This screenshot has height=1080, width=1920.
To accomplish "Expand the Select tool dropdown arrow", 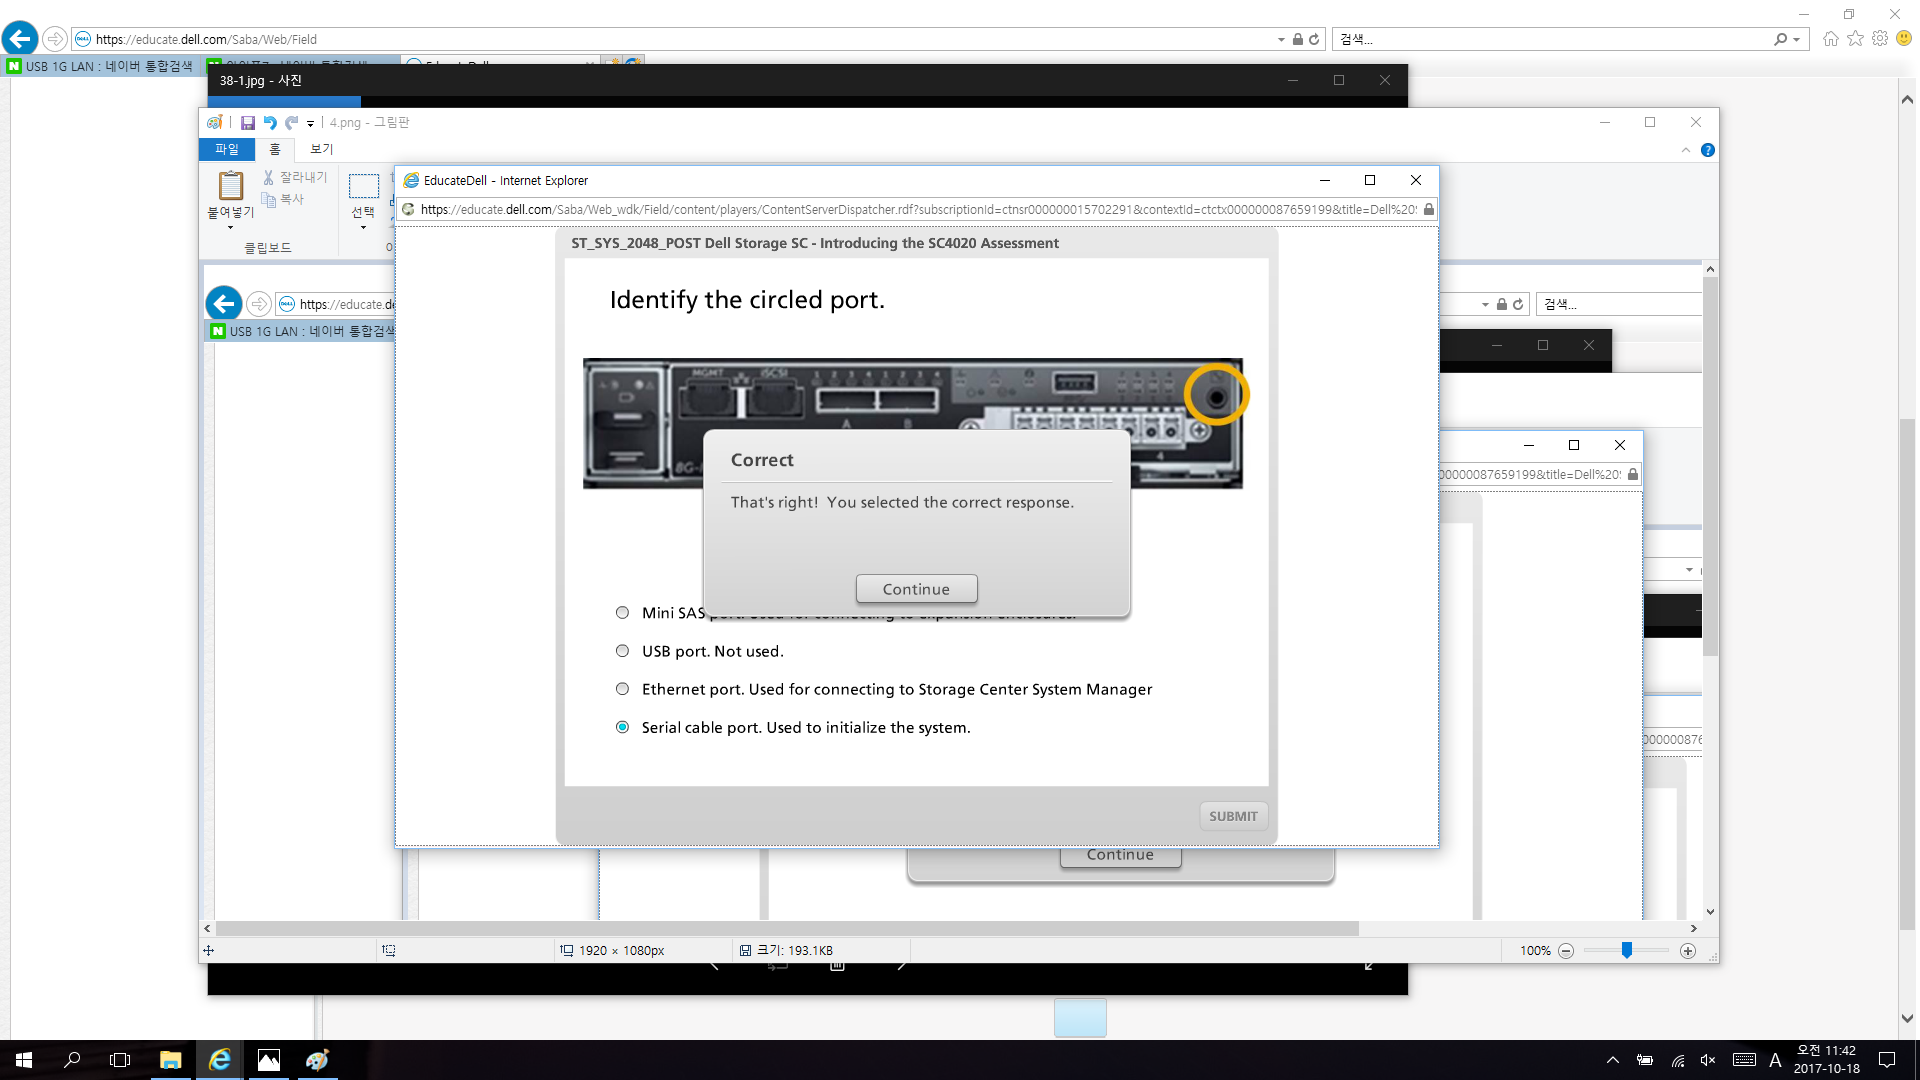I will coord(363,228).
